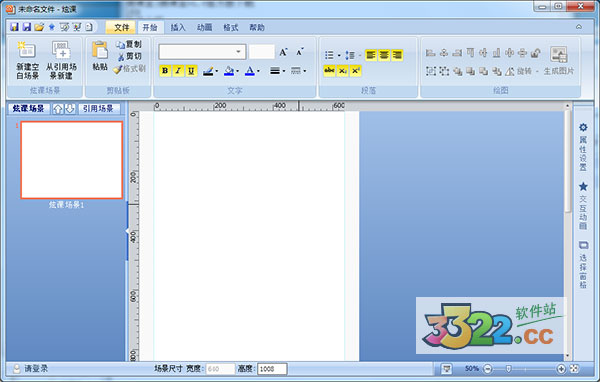The height and width of the screenshot is (382, 600).
Task: Click the Login (请登录) link
Action: (x=36, y=369)
